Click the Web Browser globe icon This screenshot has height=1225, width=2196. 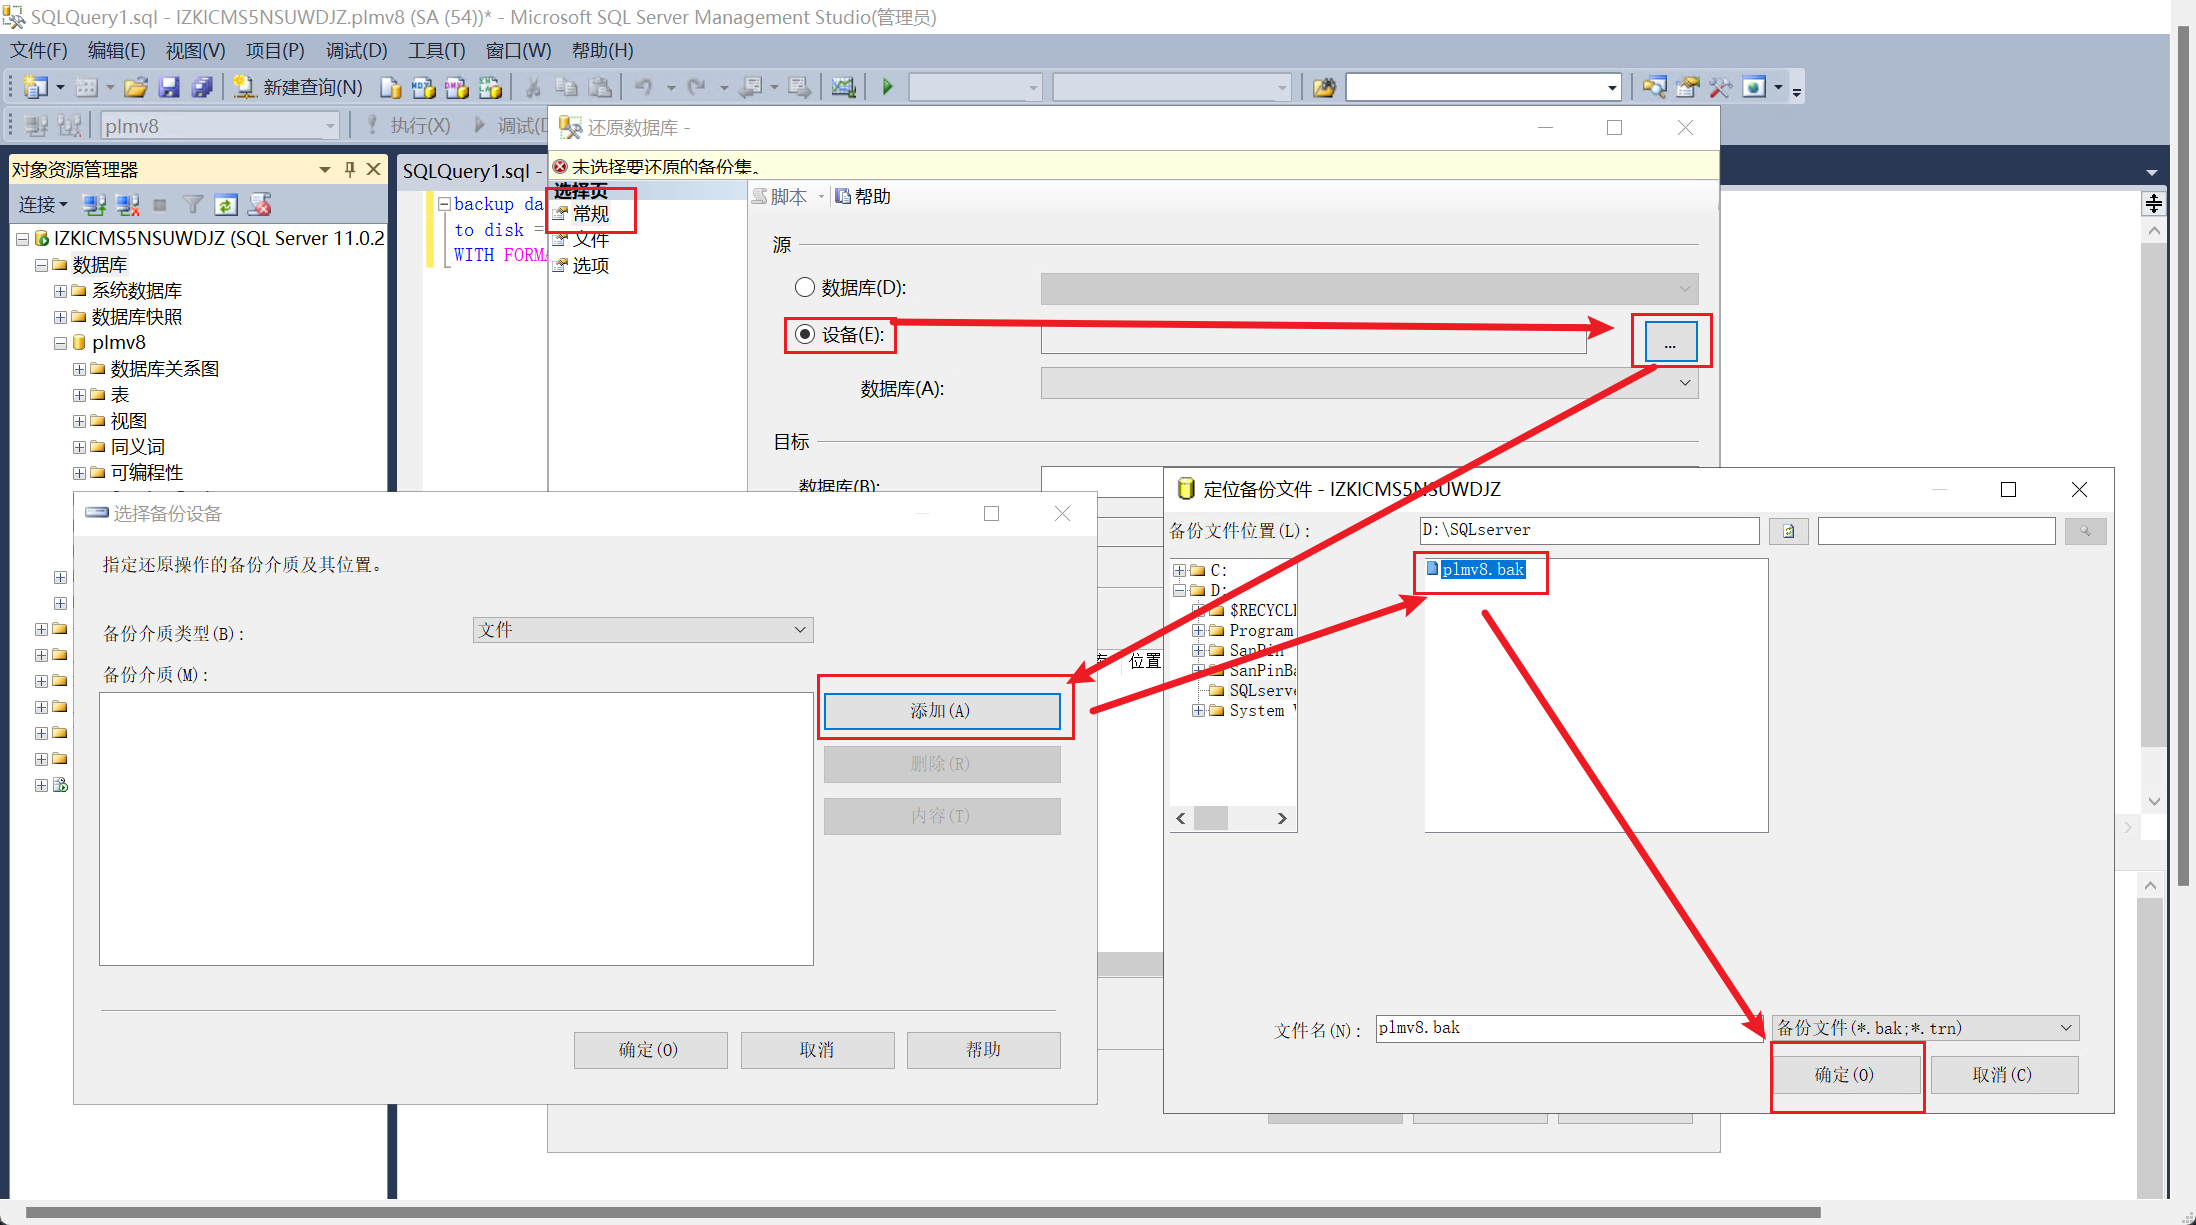pos(1754,88)
